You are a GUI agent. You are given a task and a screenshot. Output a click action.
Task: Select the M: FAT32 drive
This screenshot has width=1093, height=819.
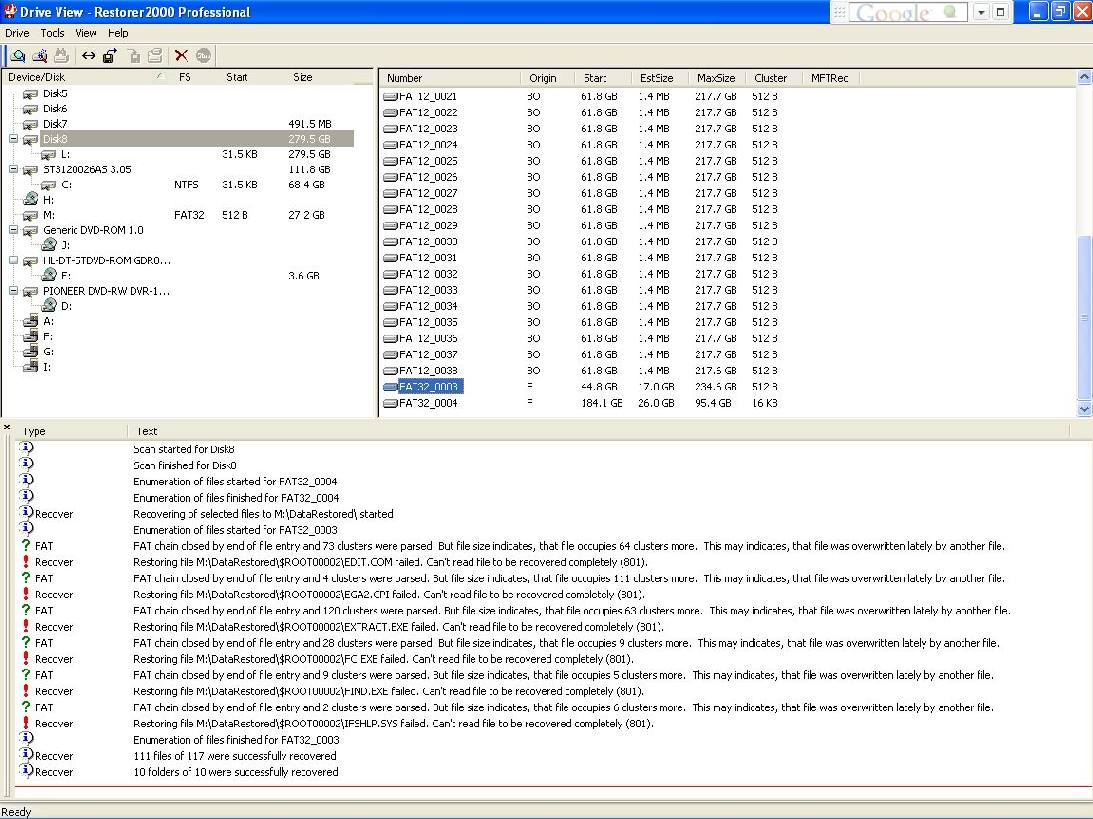pyautogui.click(x=49, y=215)
